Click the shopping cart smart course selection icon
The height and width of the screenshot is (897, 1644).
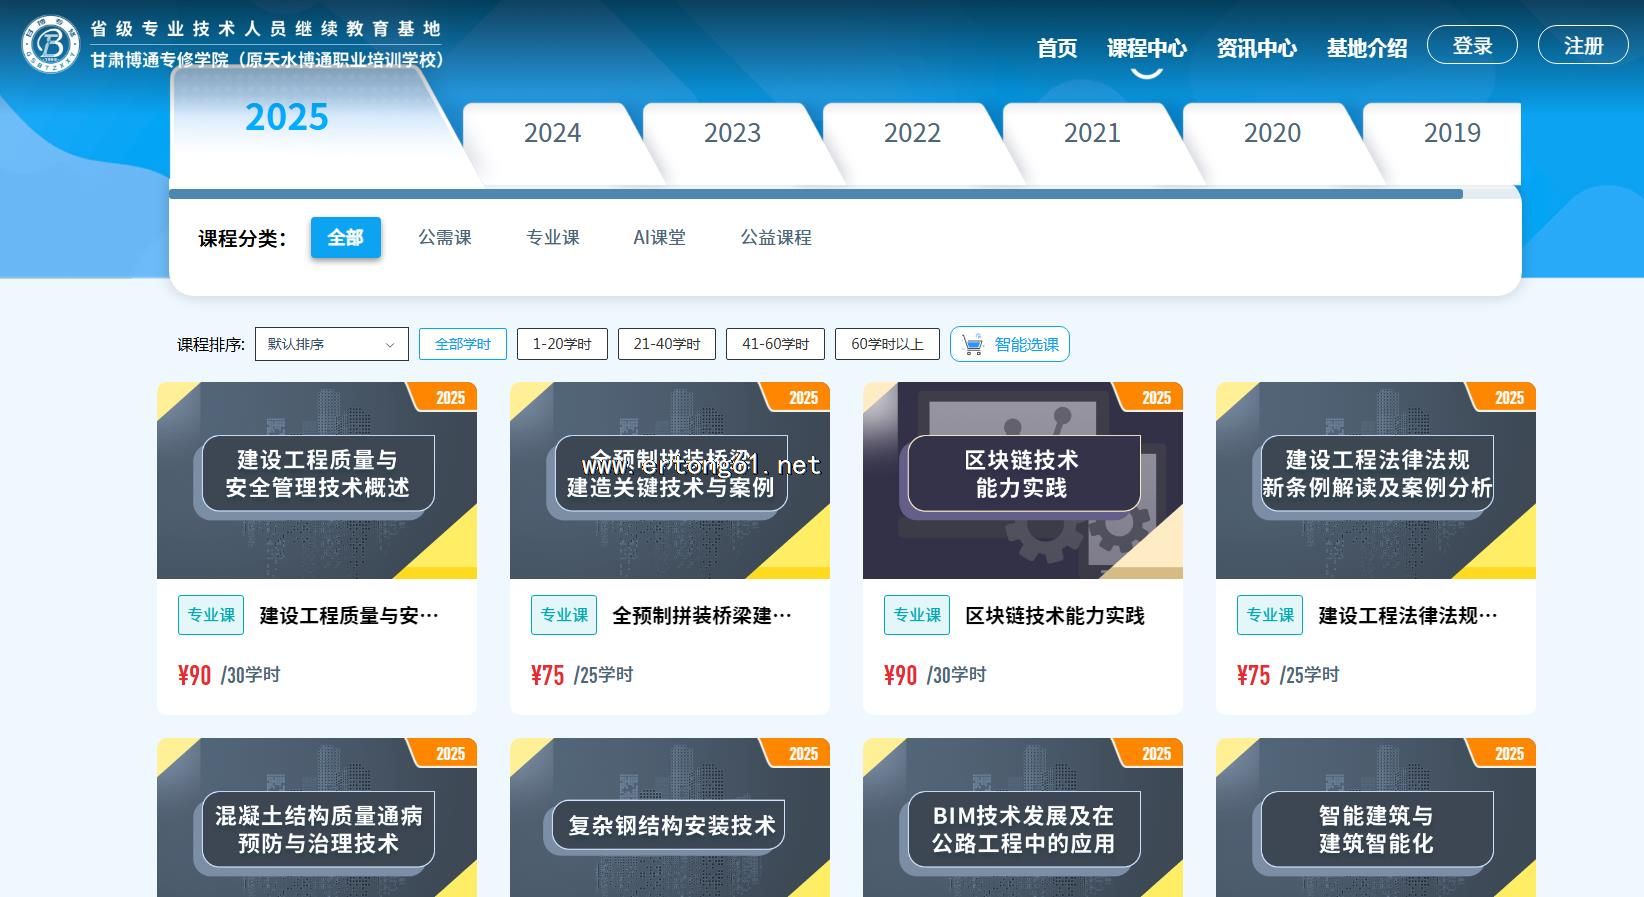point(971,345)
